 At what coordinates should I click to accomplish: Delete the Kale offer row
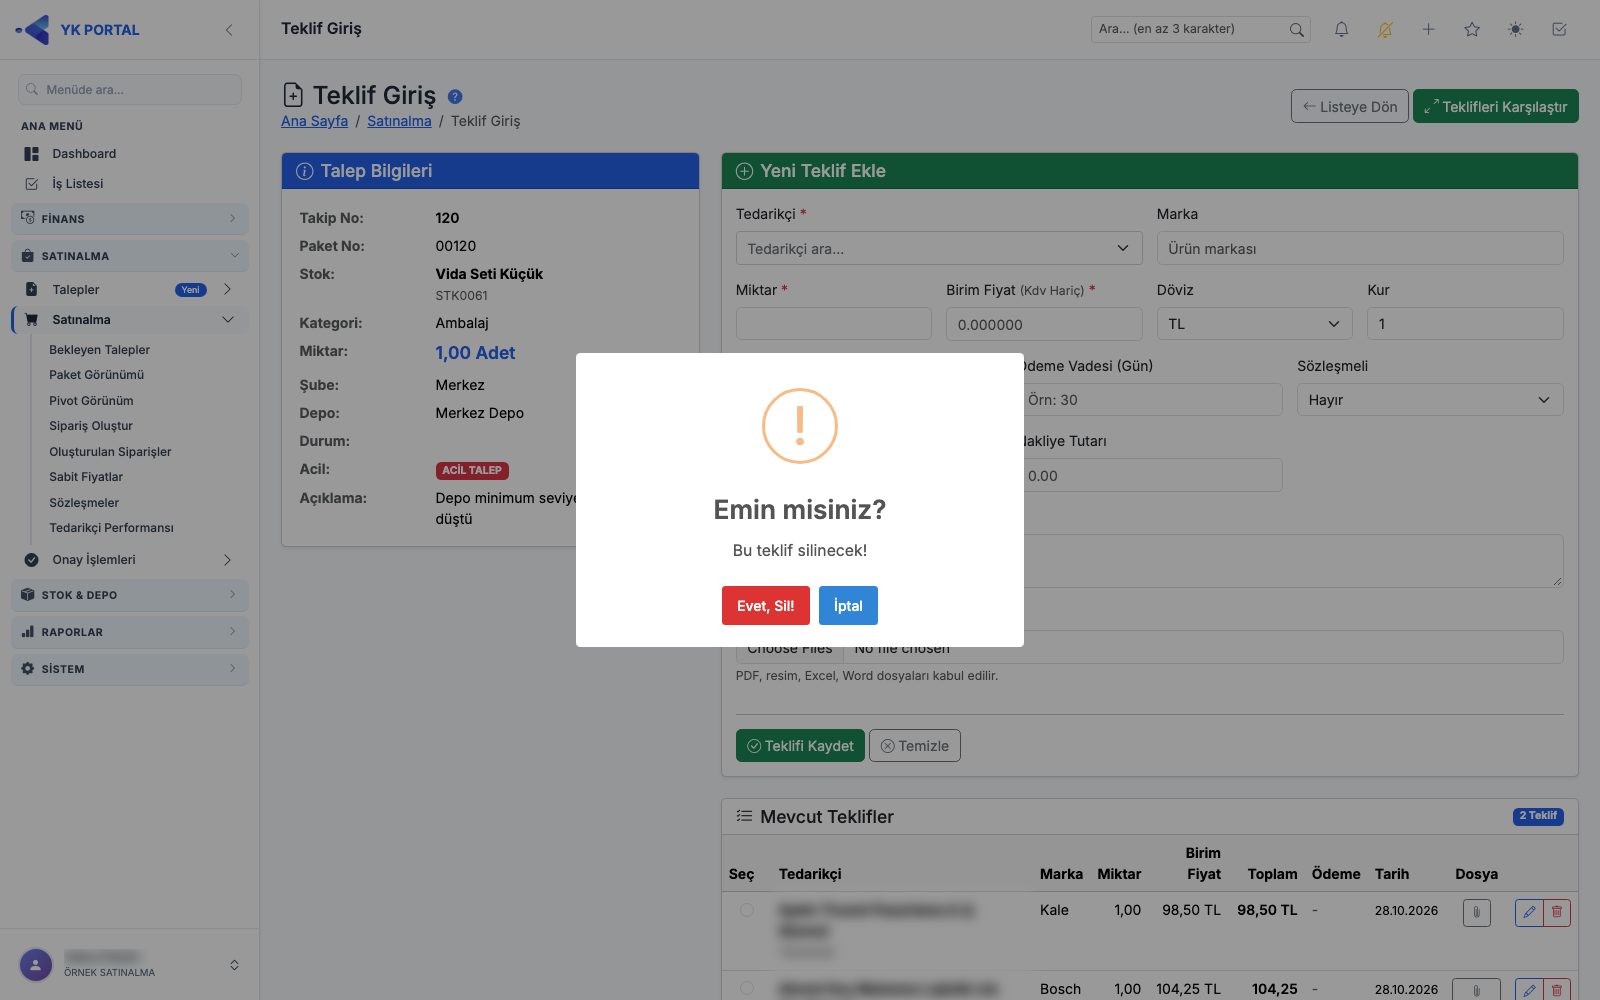[1557, 912]
